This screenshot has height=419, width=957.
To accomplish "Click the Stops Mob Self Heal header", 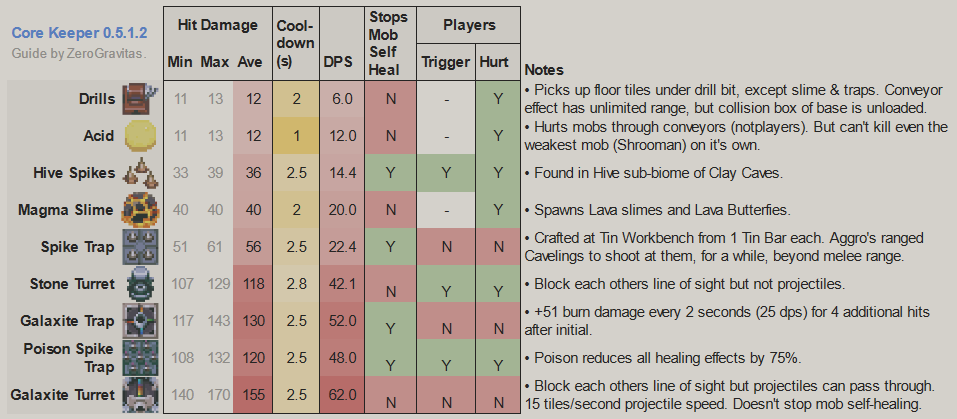I will [389, 42].
